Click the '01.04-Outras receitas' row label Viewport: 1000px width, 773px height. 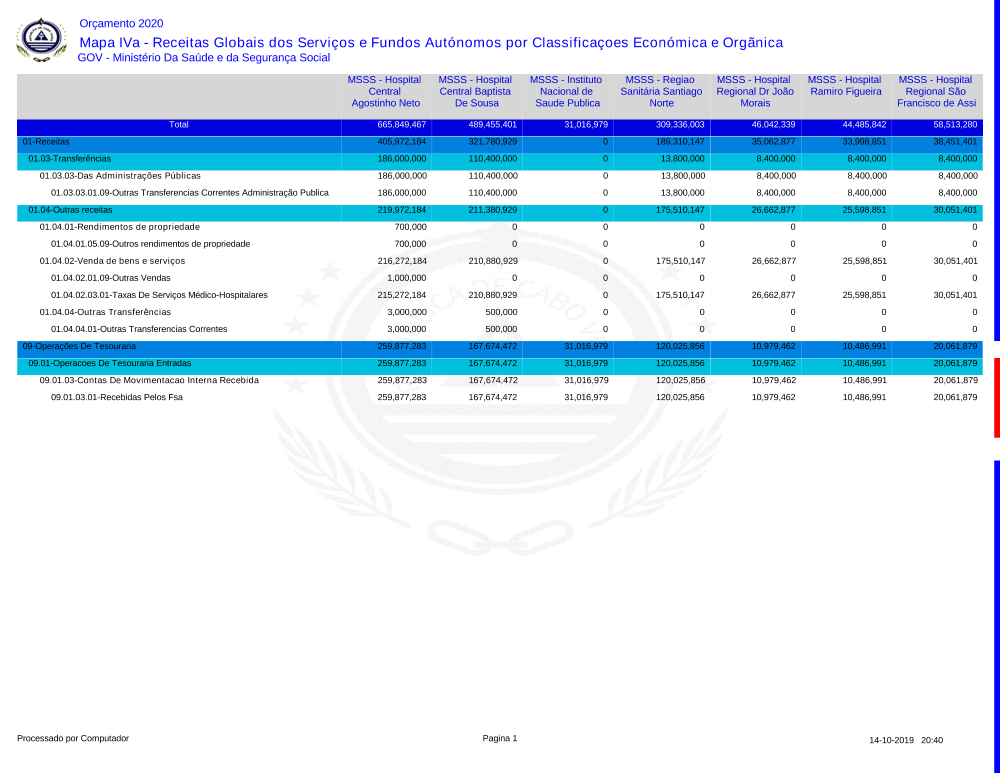point(70,210)
